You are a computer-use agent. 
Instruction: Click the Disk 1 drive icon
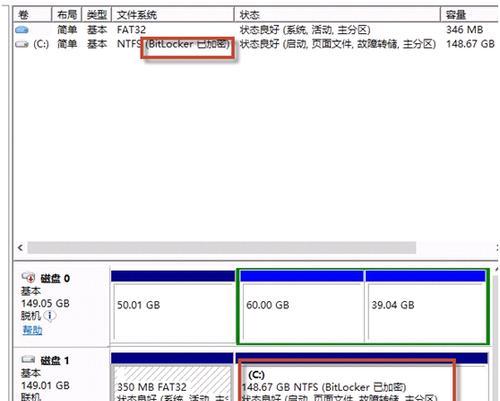(x=28, y=360)
